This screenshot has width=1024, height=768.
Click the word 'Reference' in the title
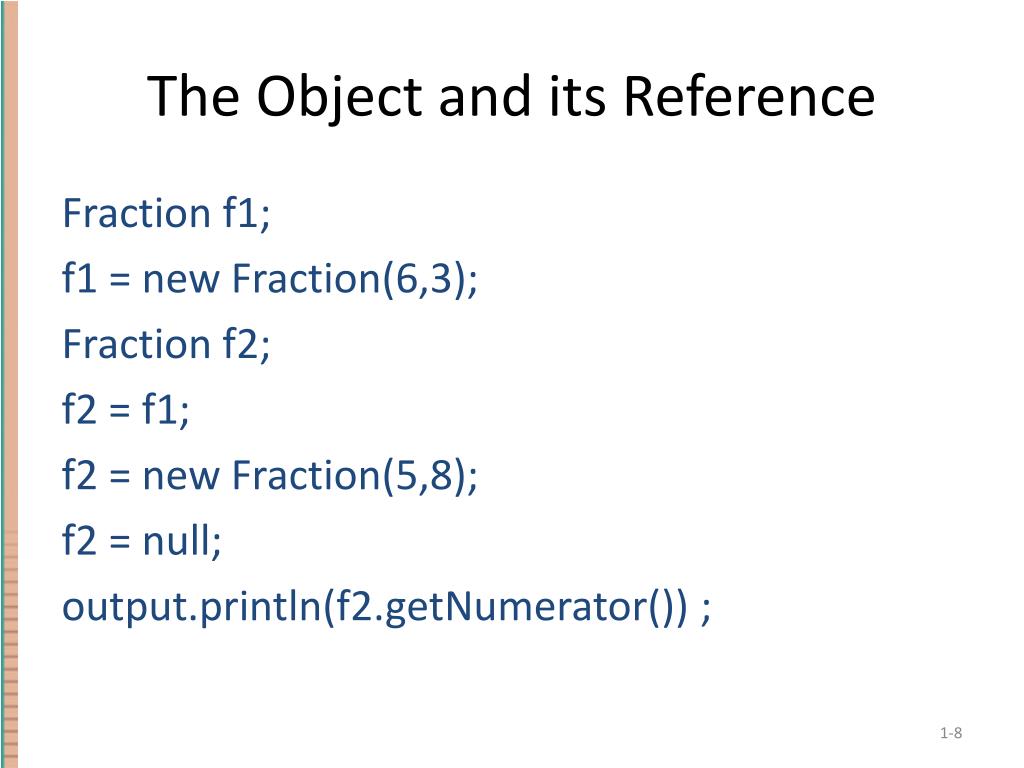tap(749, 95)
